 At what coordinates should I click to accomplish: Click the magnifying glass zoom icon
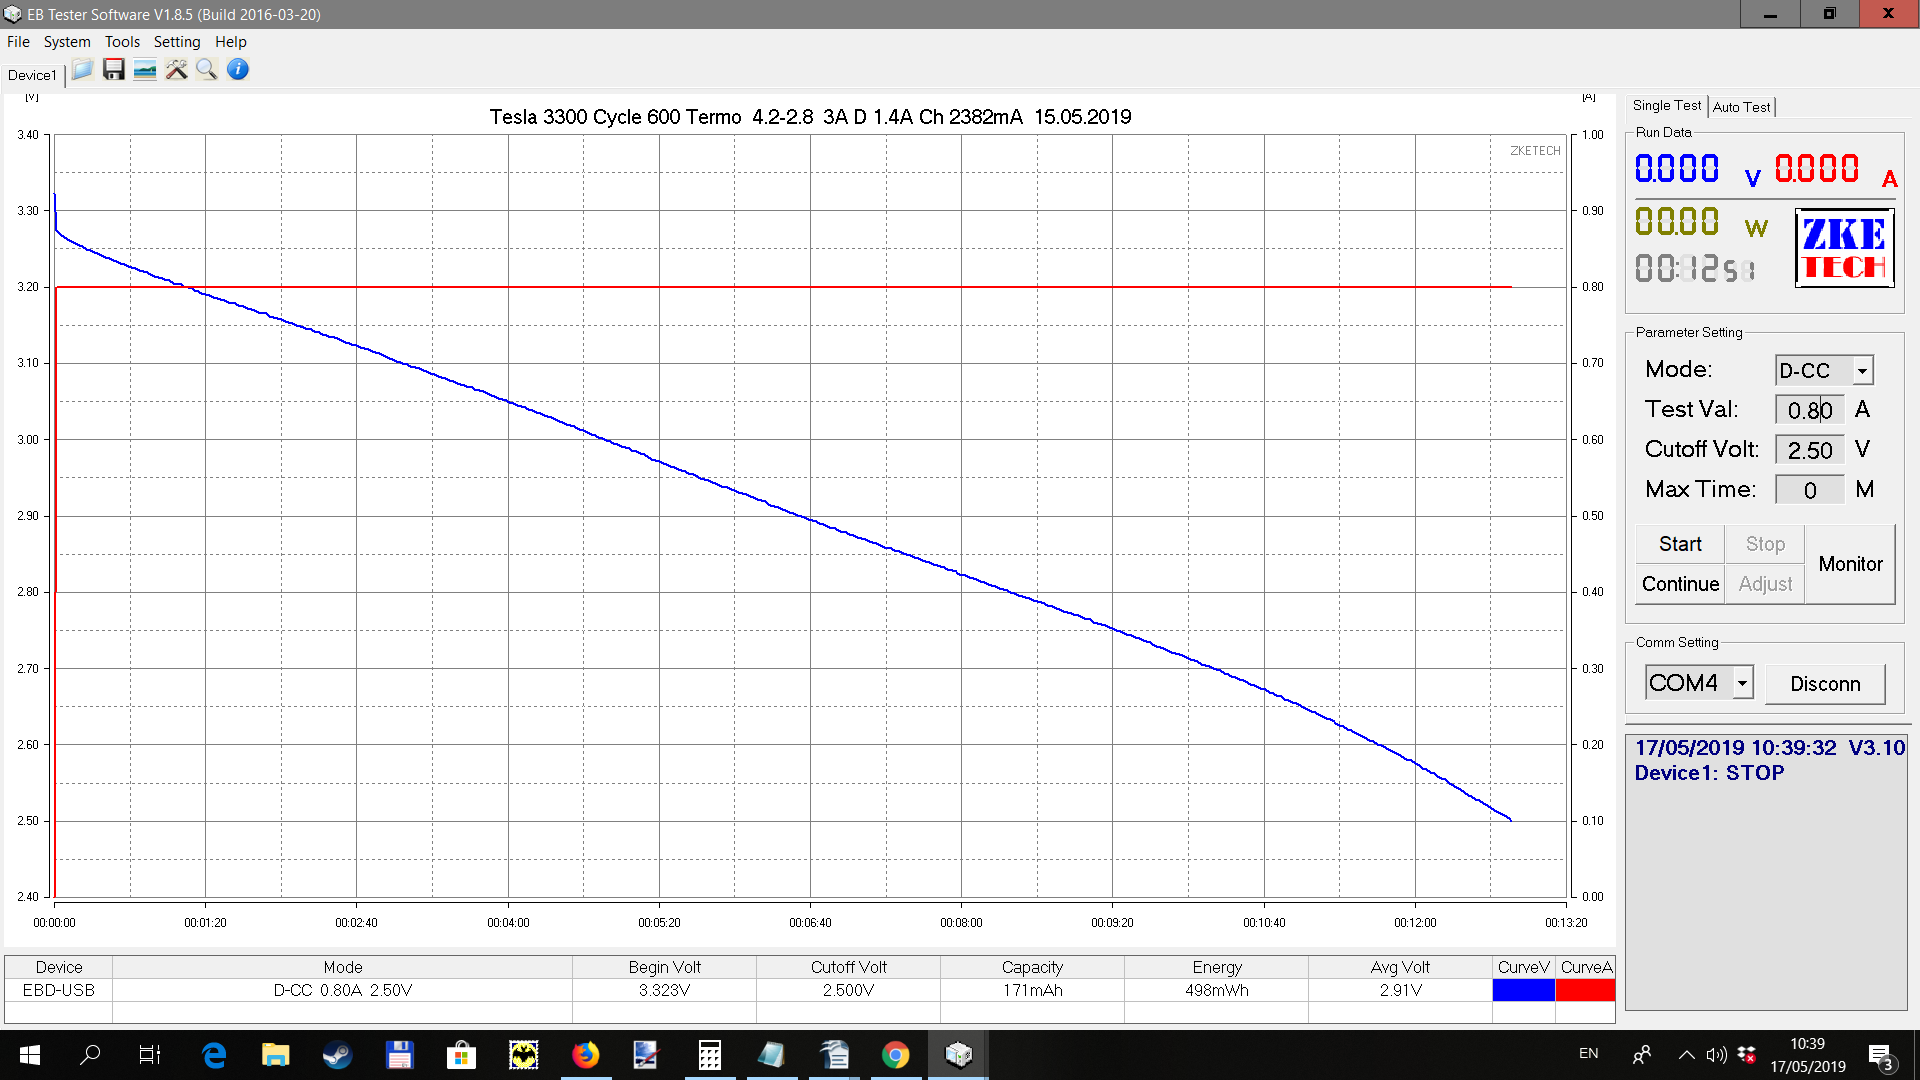[x=207, y=70]
